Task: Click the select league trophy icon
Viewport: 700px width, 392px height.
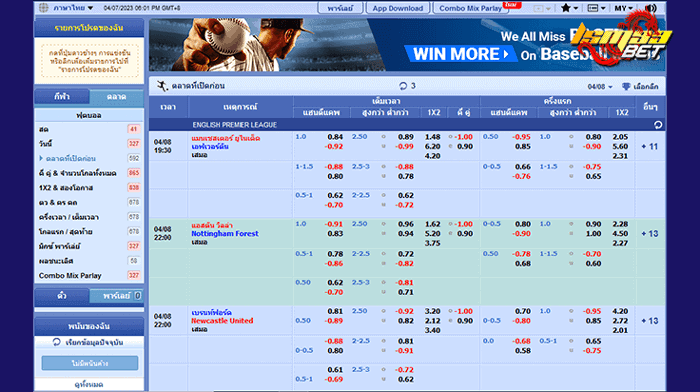Action: (626, 86)
